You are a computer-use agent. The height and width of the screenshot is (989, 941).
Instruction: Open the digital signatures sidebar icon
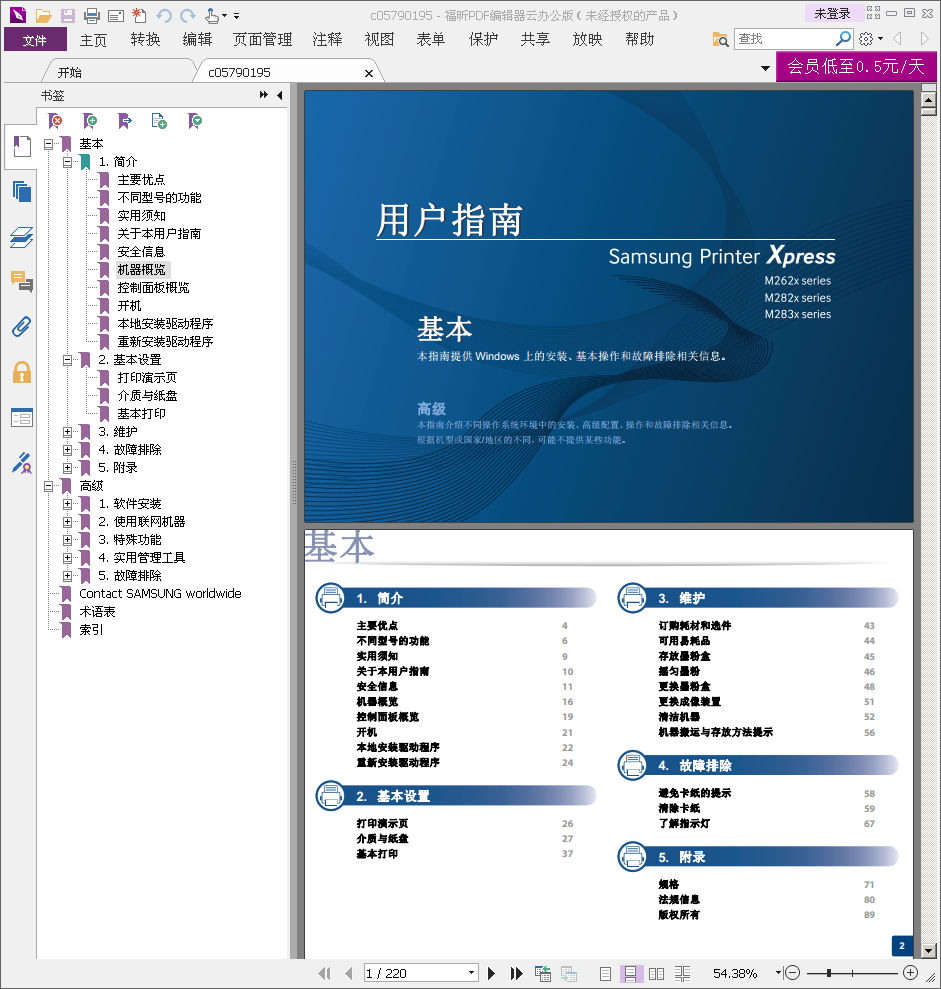(x=21, y=462)
